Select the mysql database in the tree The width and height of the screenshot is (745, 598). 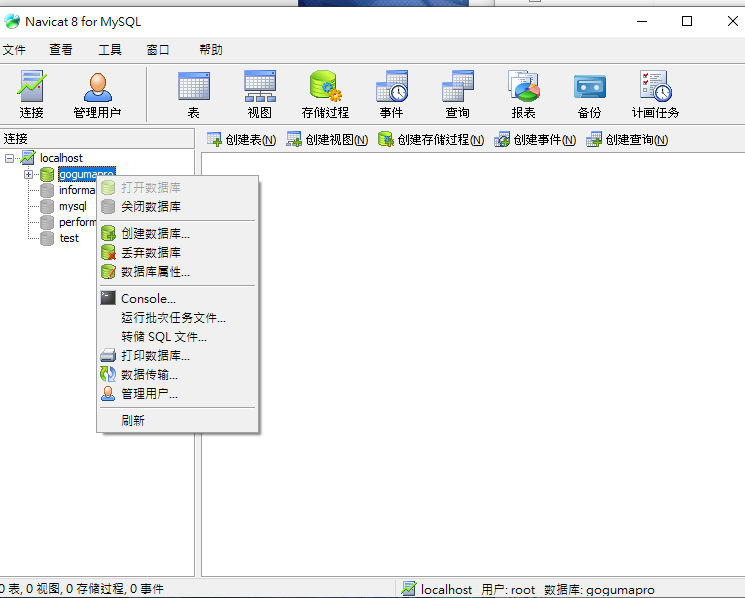(x=73, y=206)
